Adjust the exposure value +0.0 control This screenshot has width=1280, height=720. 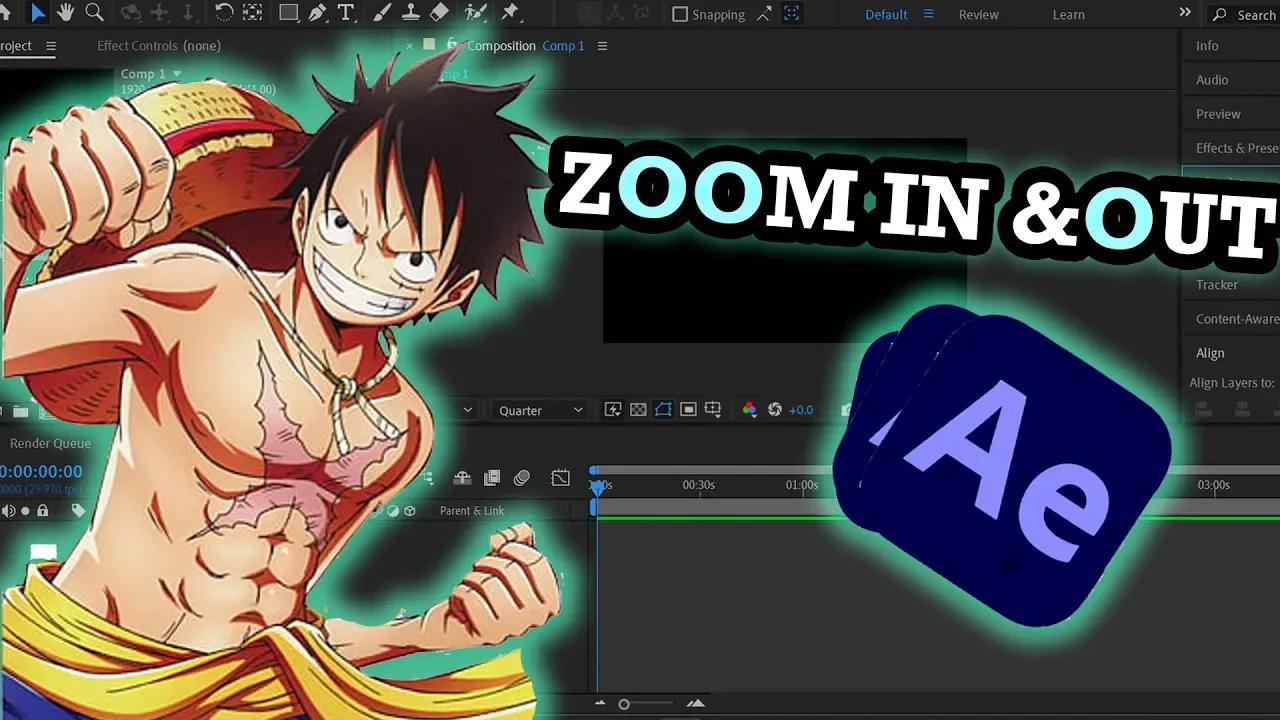800,409
